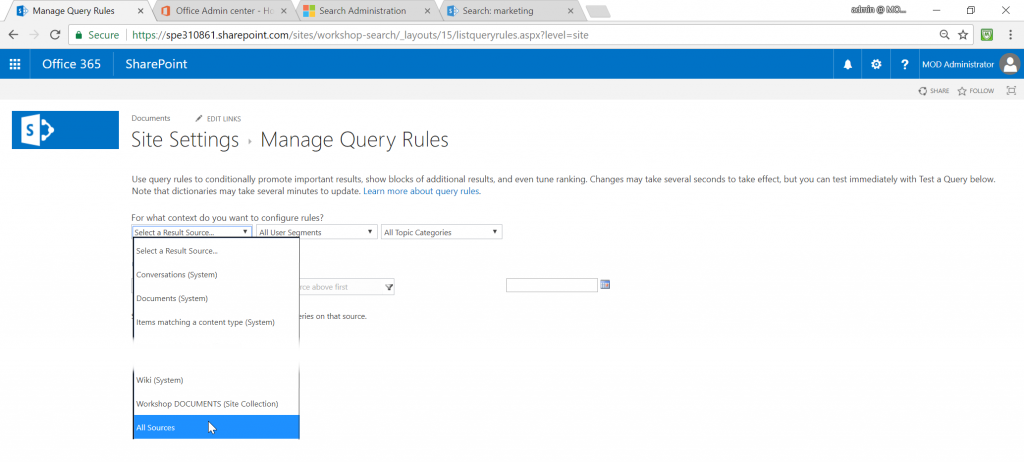Select Workshop DOCUMENTS (Site Collection)
This screenshot has width=1024, height=462.
click(x=216, y=404)
